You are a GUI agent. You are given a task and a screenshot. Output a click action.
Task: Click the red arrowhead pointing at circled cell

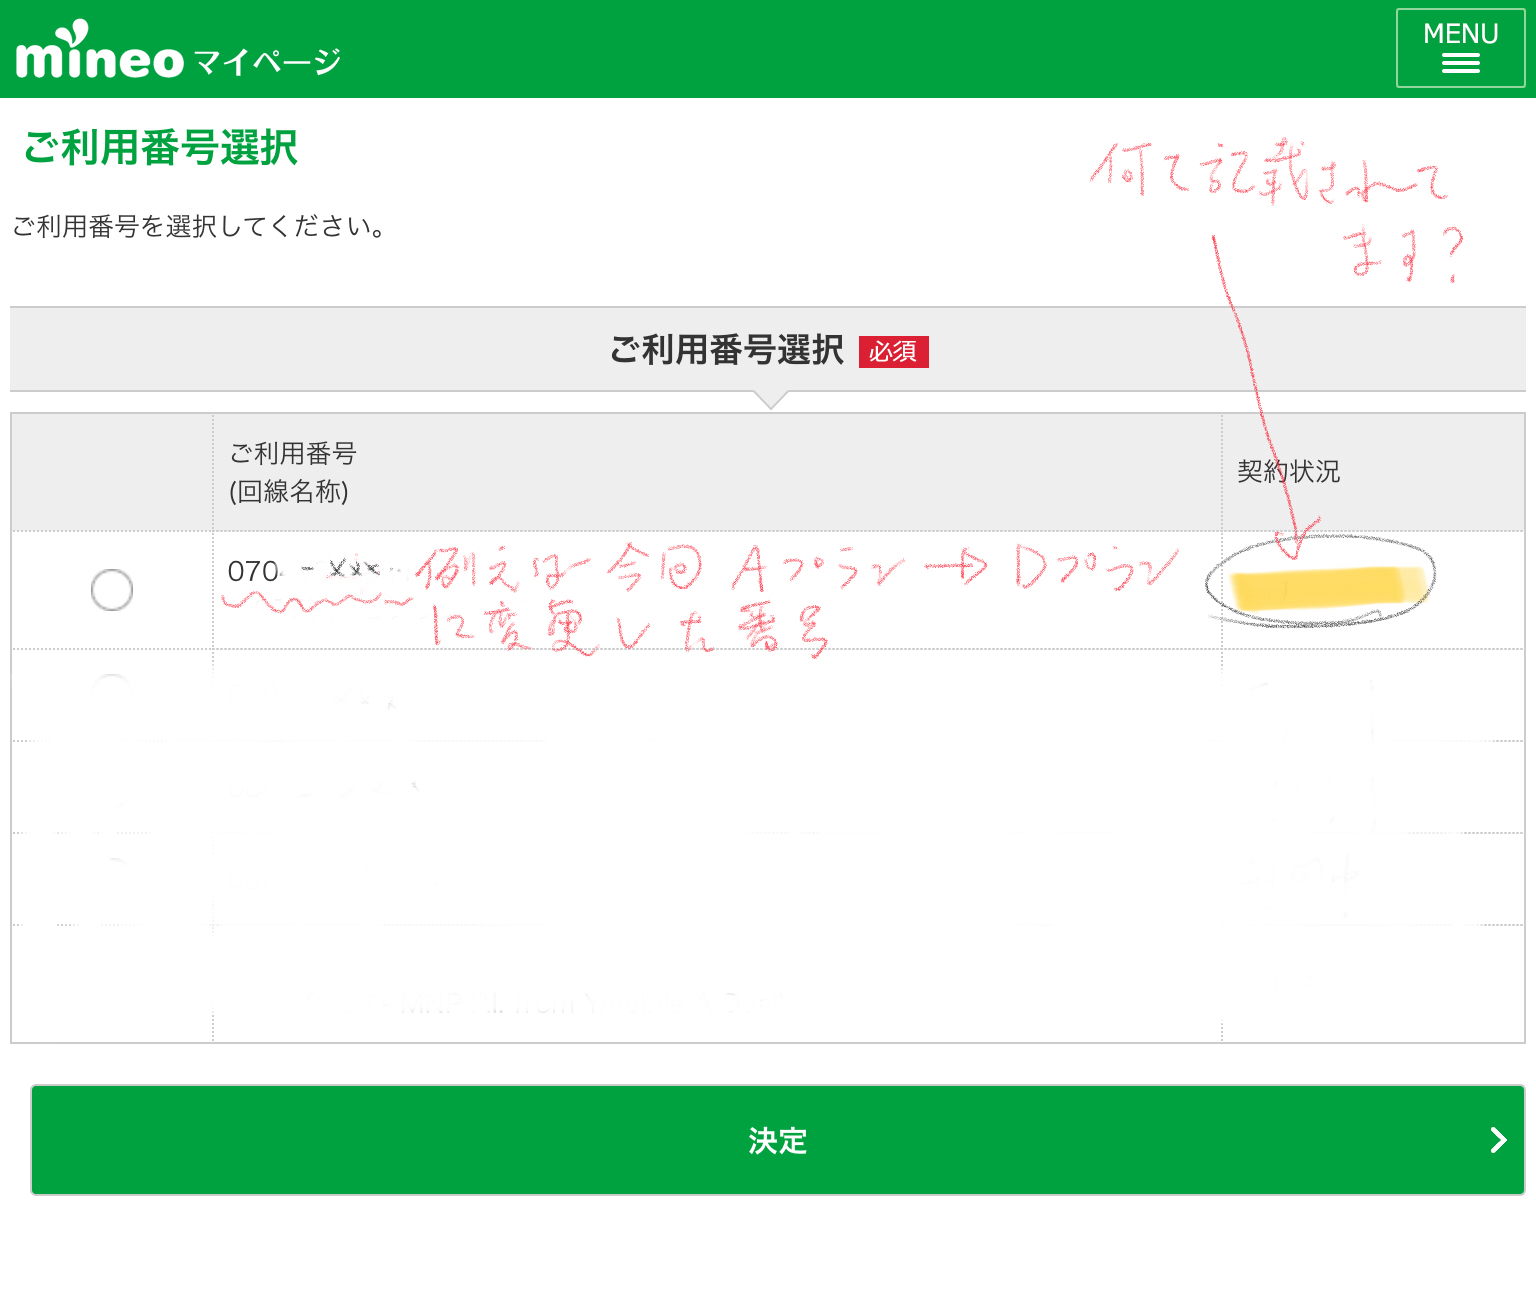pyautogui.click(x=1294, y=543)
